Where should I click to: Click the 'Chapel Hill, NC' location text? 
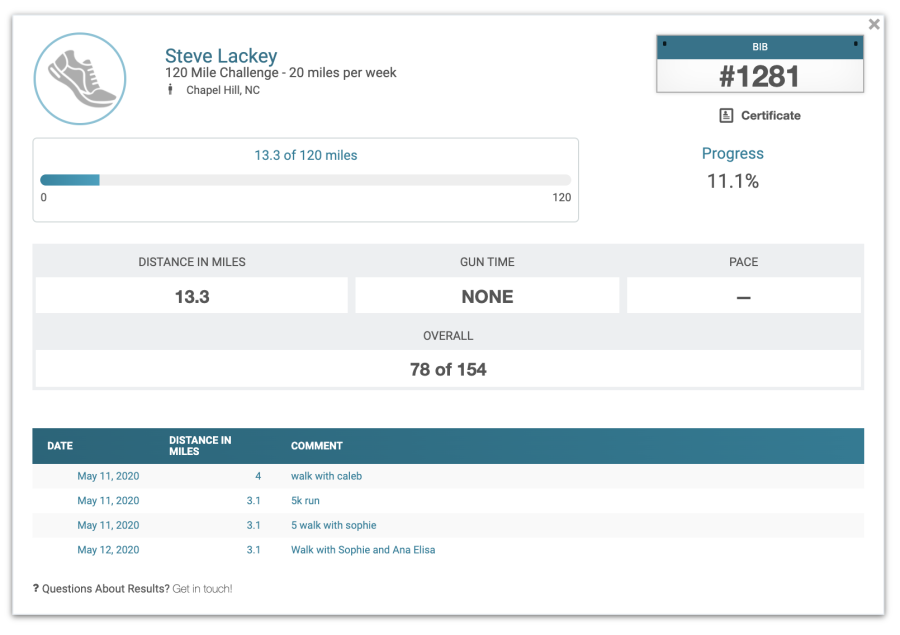tap(223, 90)
